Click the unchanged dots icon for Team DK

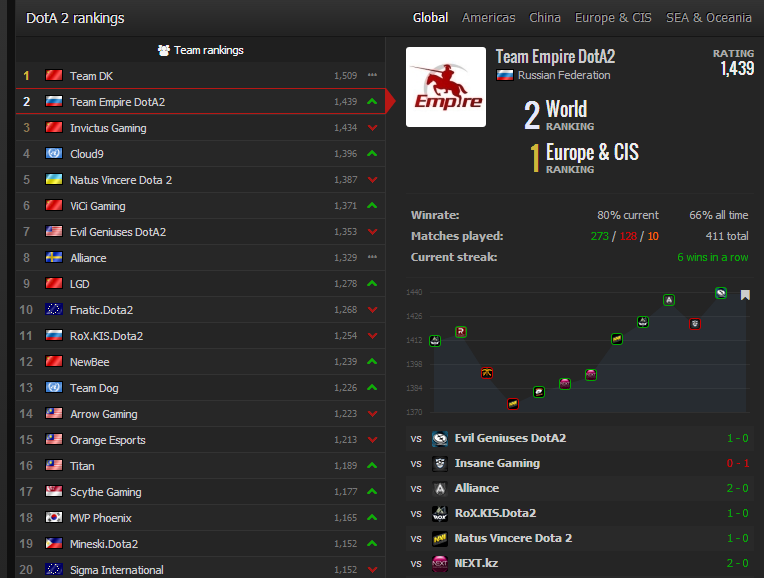click(372, 75)
